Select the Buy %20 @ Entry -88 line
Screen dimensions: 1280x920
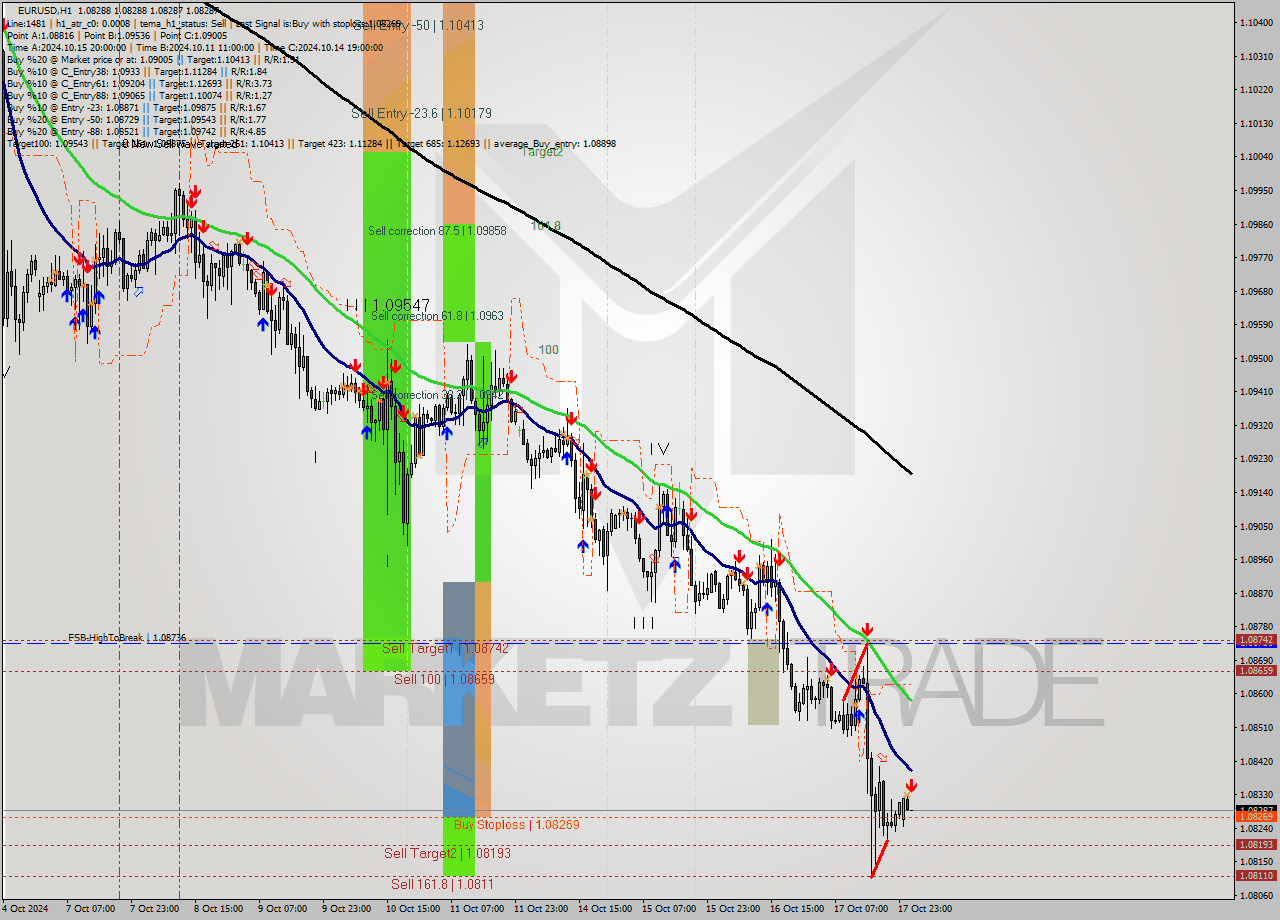point(136,131)
